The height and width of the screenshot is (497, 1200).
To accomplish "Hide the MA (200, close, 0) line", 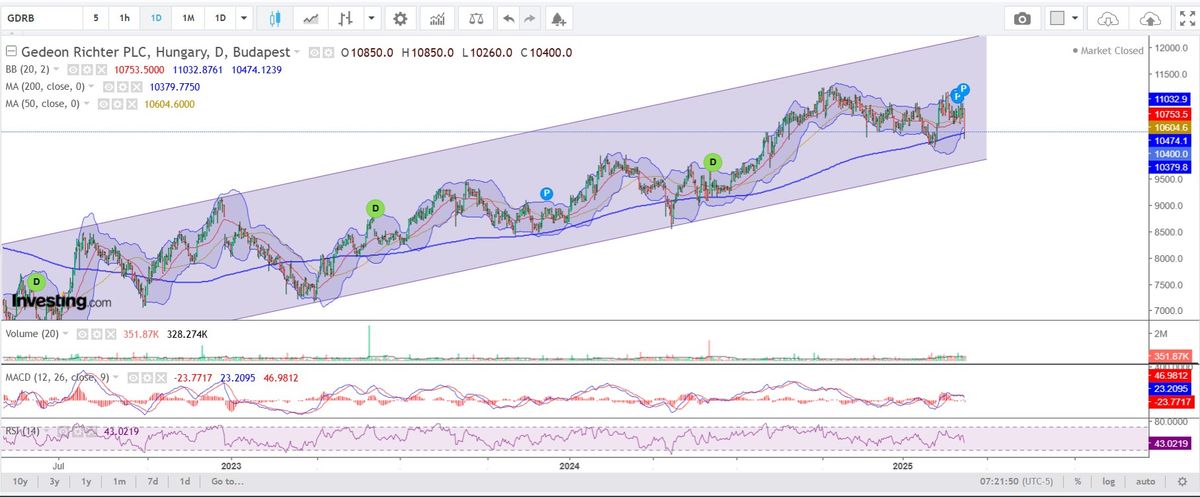I will coord(108,87).
